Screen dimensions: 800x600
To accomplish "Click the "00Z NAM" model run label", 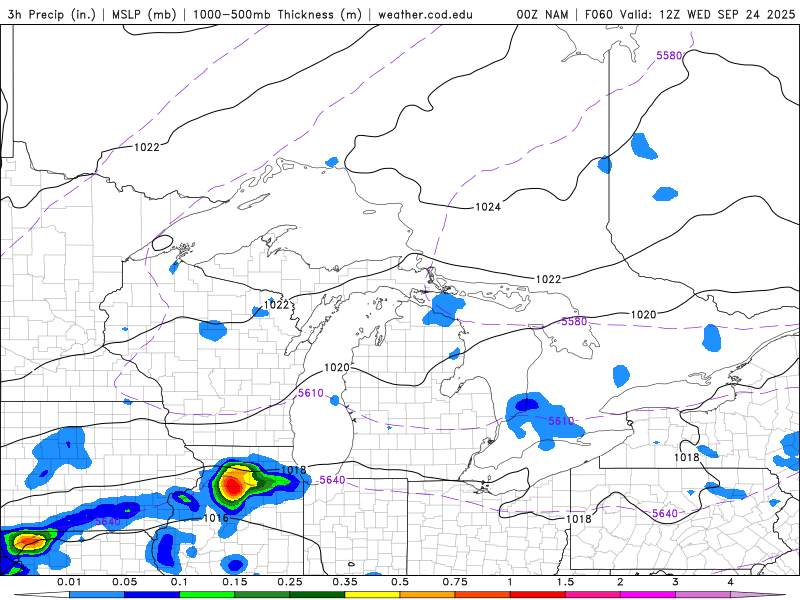I will (542, 14).
